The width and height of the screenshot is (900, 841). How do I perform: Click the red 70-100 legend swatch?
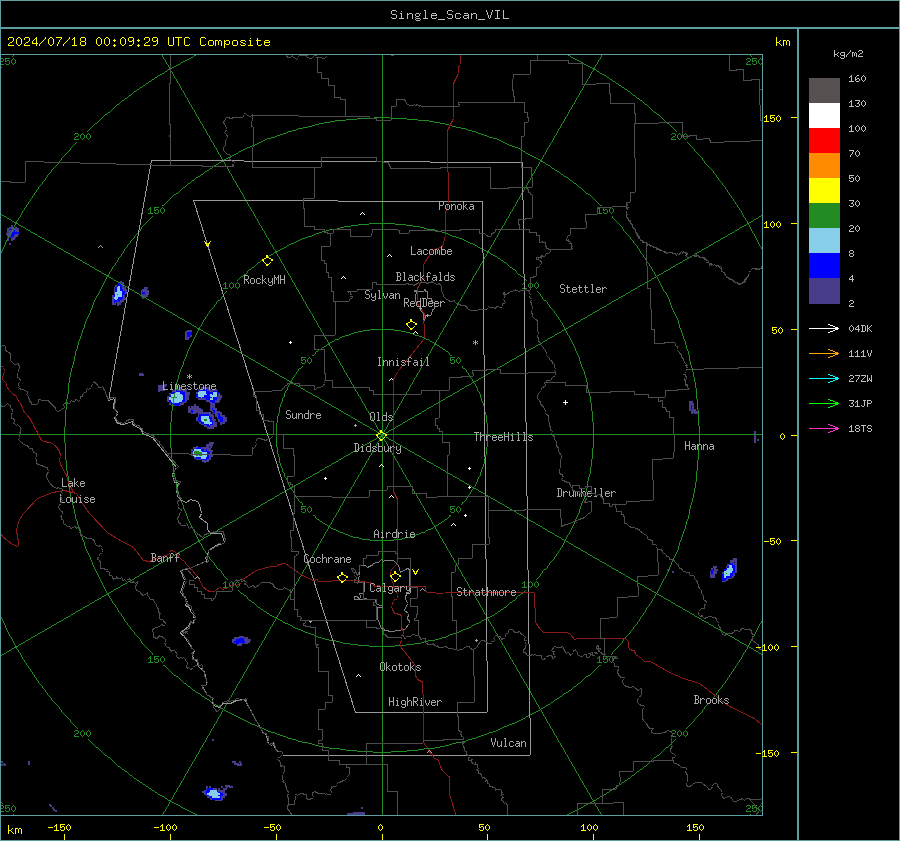coord(824,141)
